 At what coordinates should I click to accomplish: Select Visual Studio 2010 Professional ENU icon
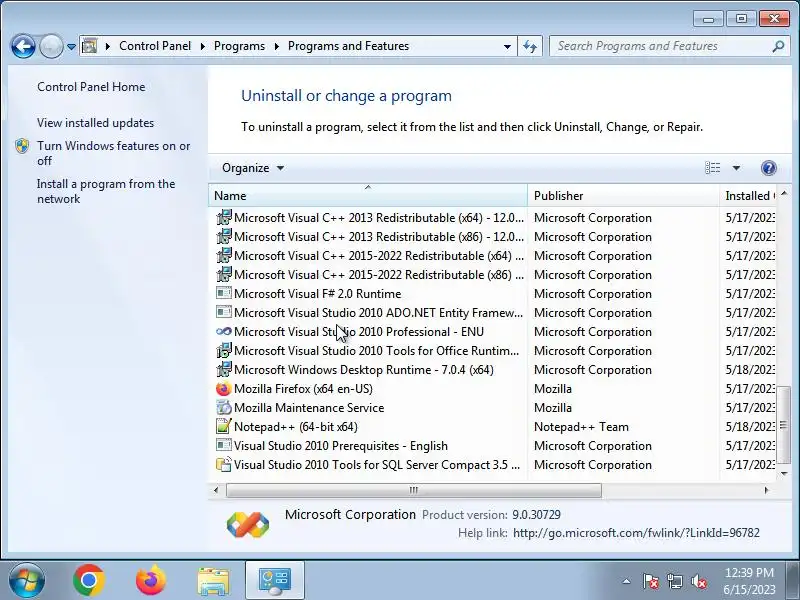[x=223, y=332]
